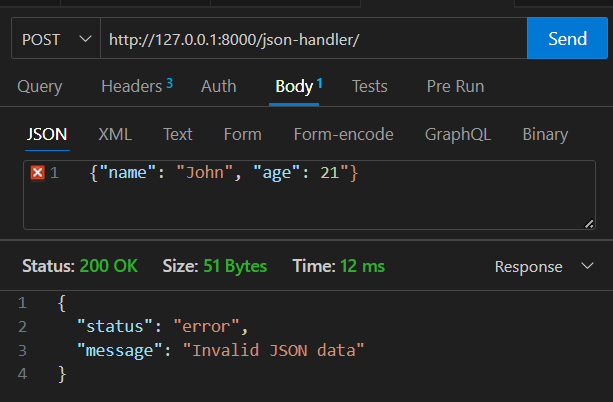The width and height of the screenshot is (613, 402).
Task: Select the GraphQL body type
Action: [x=457, y=134]
